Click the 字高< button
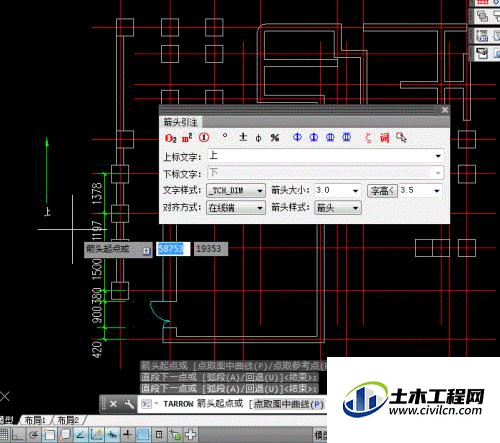This screenshot has height=443, width=500. tap(382, 191)
